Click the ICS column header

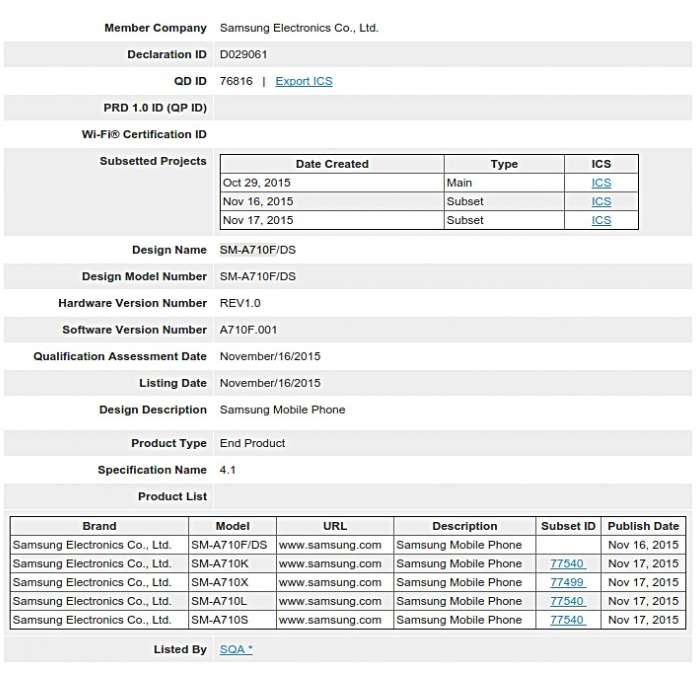601,164
